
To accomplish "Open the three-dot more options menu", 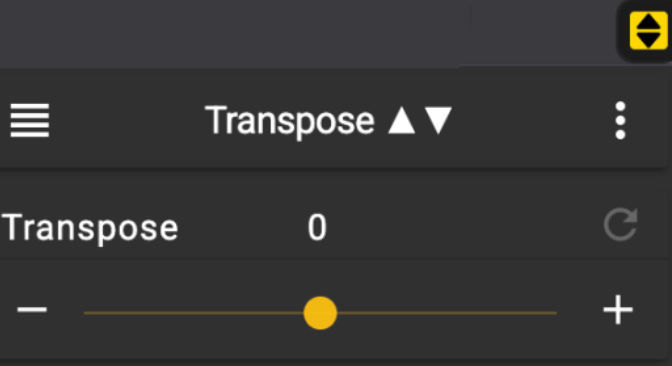I will click(x=620, y=120).
